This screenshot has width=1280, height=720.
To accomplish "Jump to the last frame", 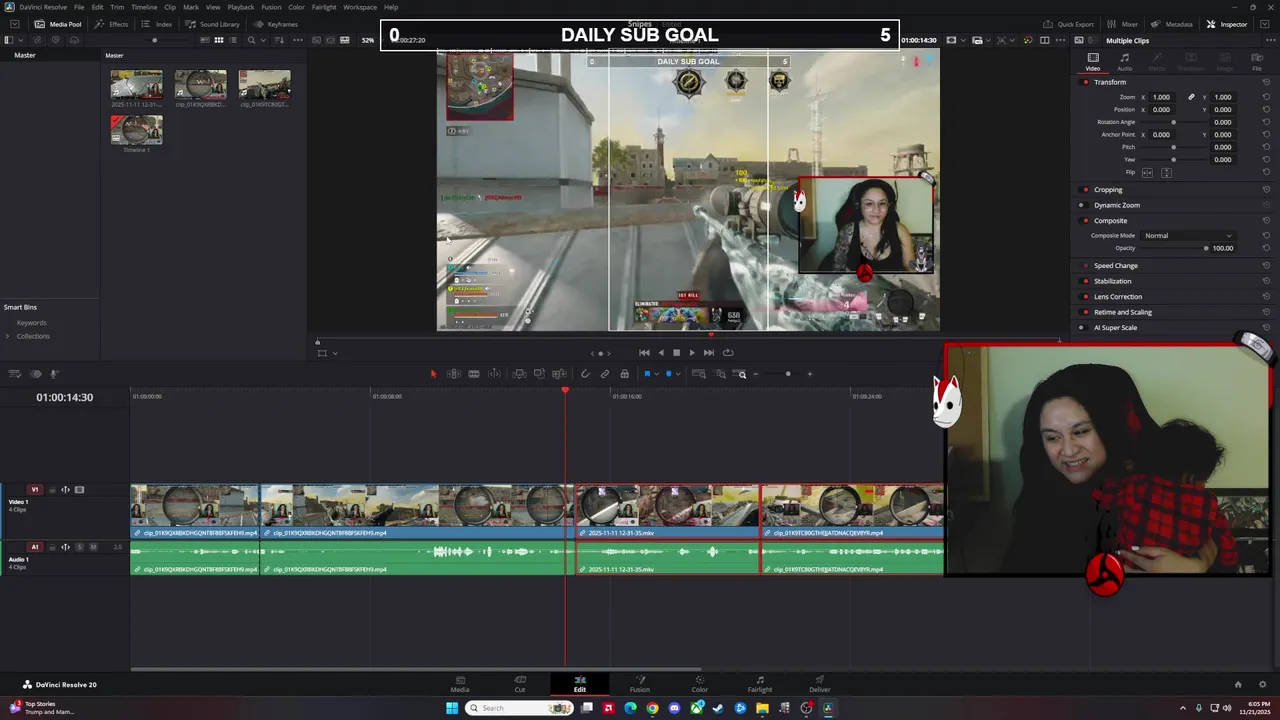I will [x=709, y=352].
